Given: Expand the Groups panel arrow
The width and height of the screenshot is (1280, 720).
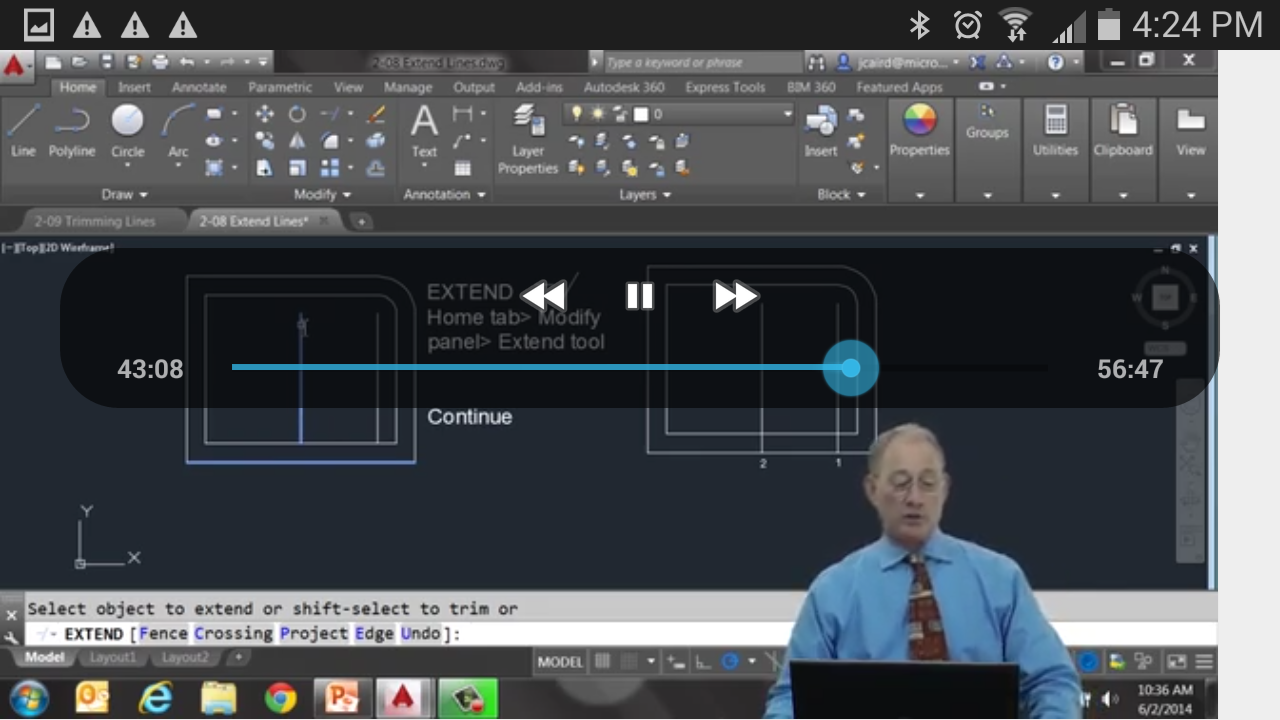Looking at the screenshot, I should (x=987, y=195).
